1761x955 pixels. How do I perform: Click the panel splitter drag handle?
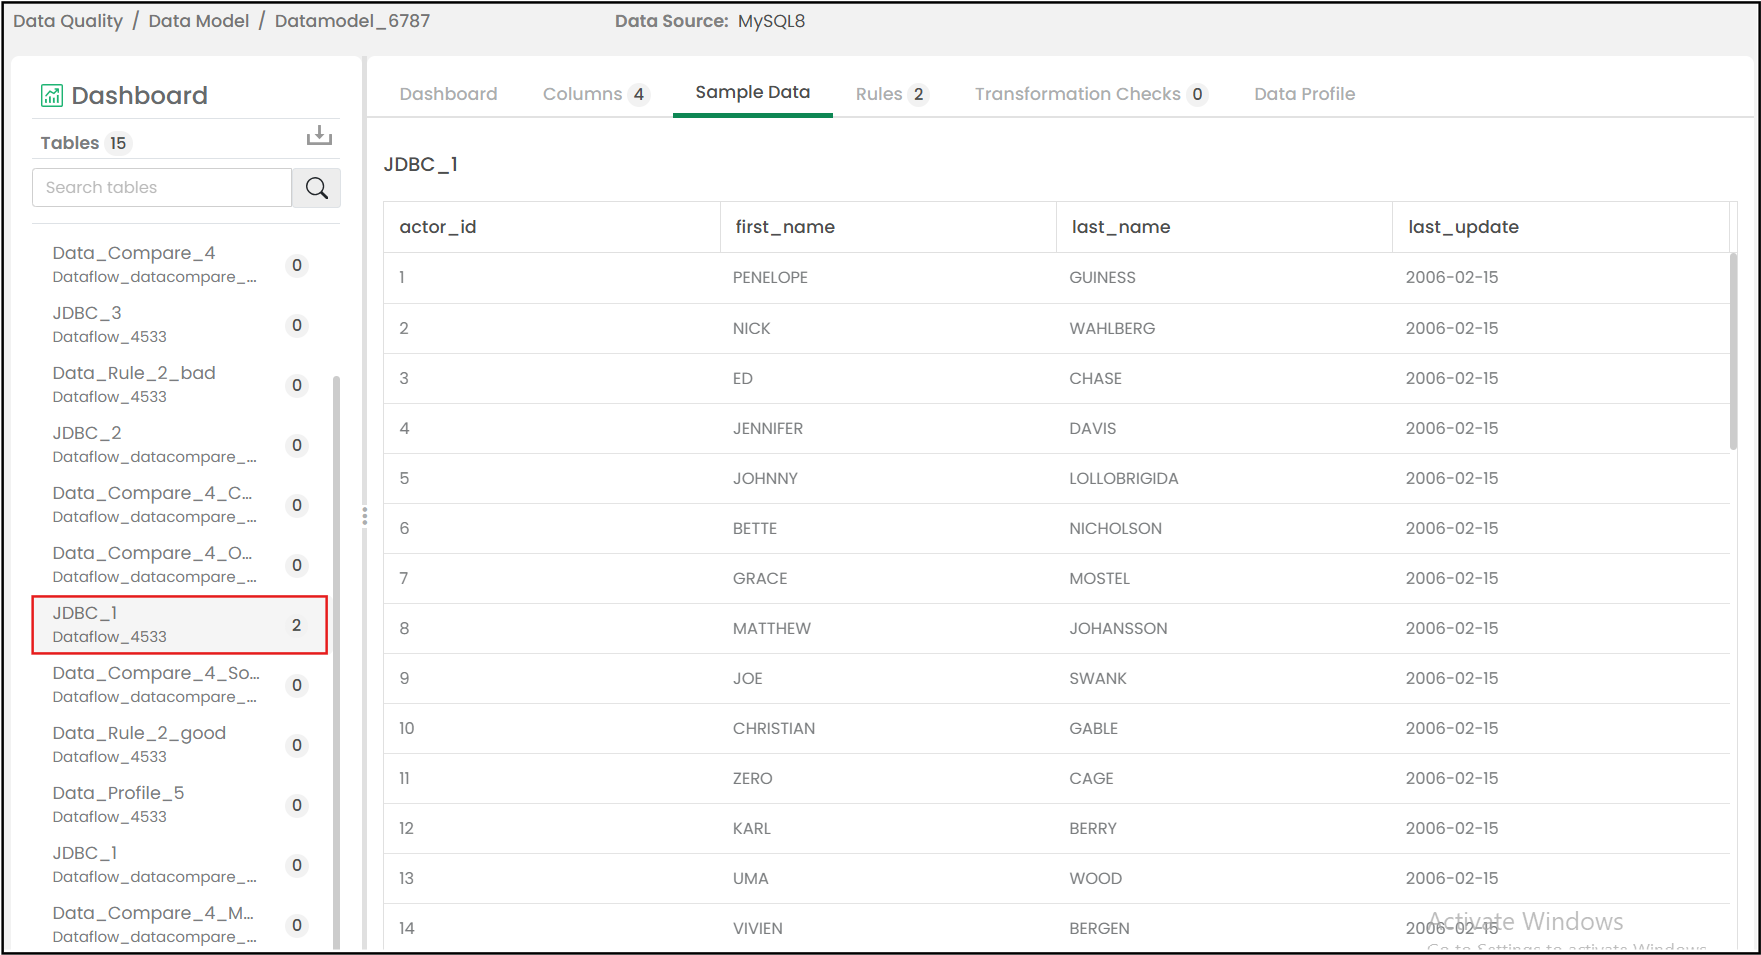364,516
